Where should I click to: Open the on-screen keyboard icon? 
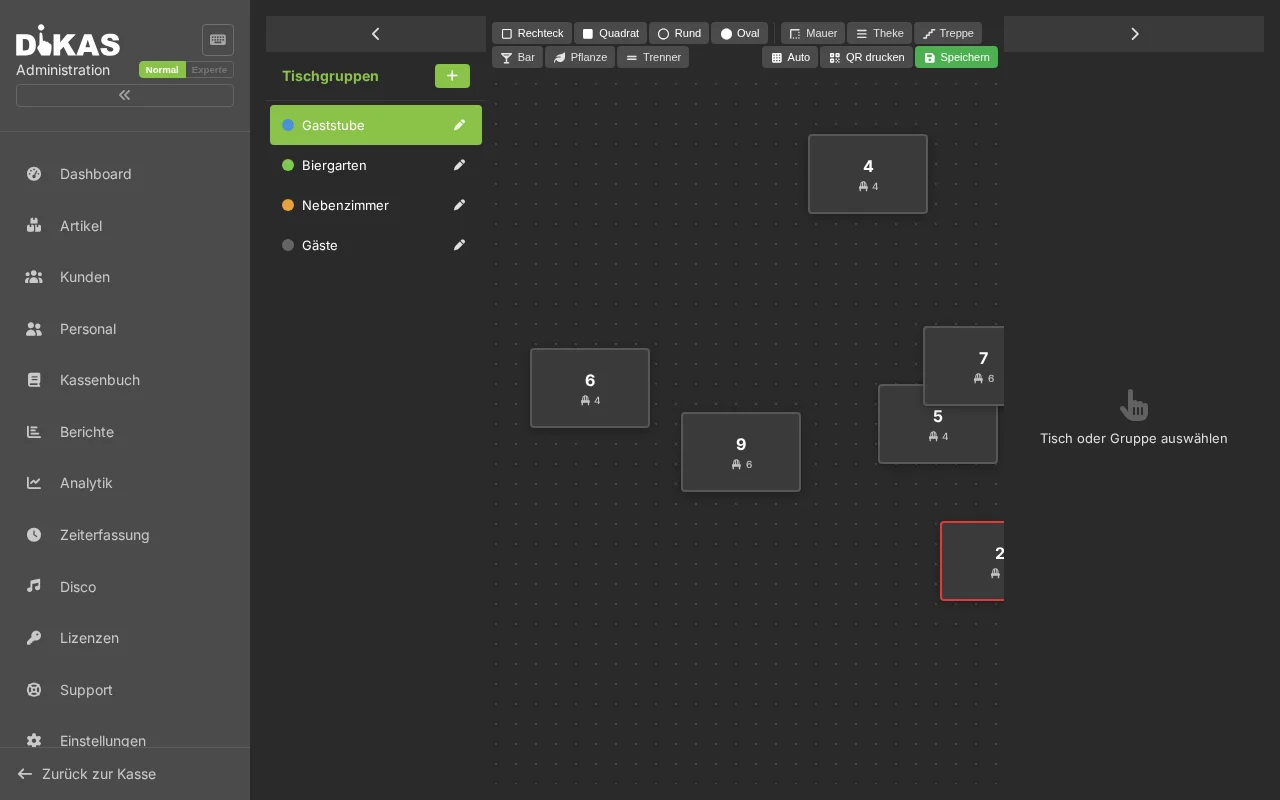pos(218,40)
